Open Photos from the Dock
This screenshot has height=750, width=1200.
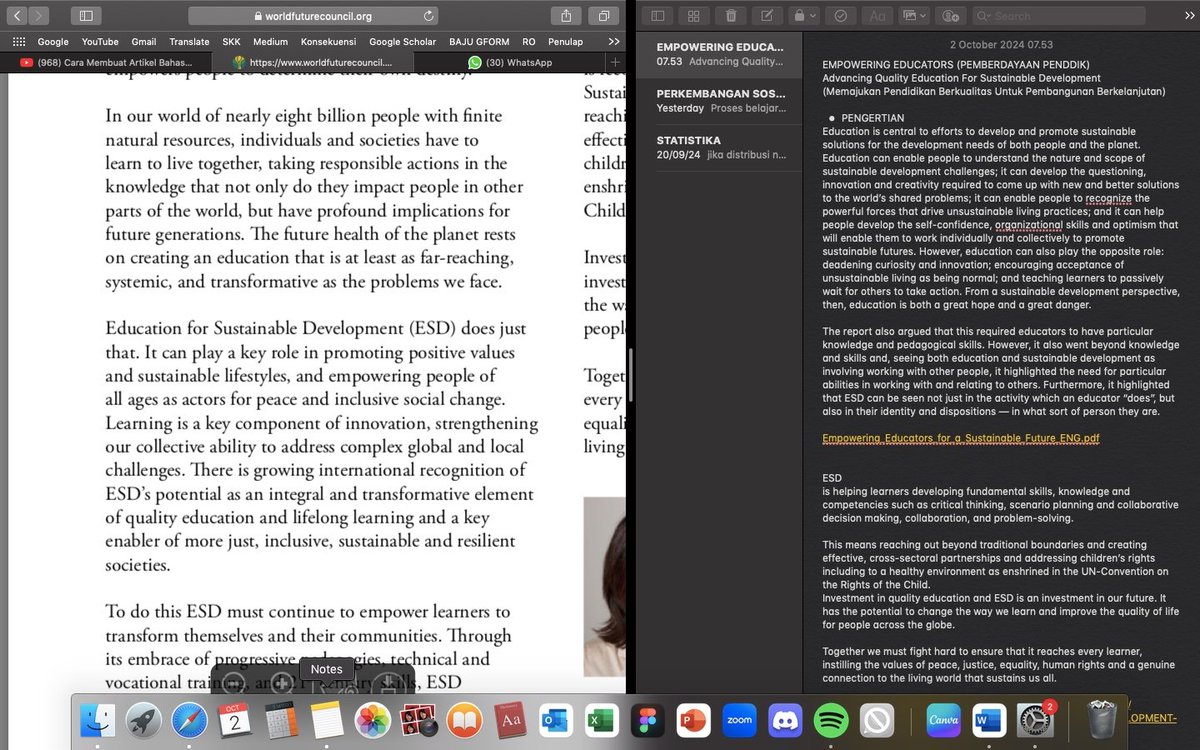tap(373, 720)
